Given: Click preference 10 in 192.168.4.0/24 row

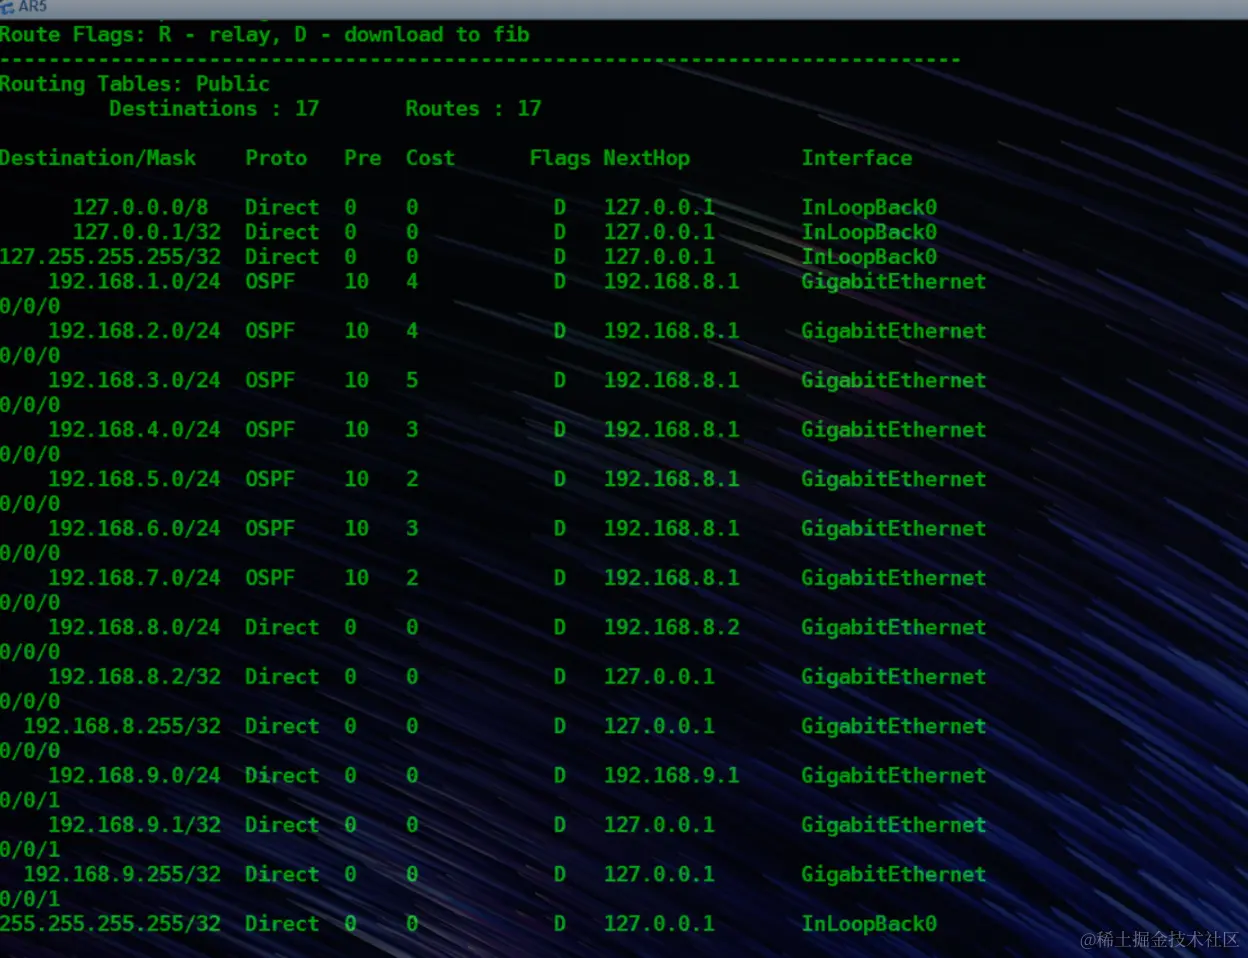Looking at the screenshot, I should tap(357, 430).
